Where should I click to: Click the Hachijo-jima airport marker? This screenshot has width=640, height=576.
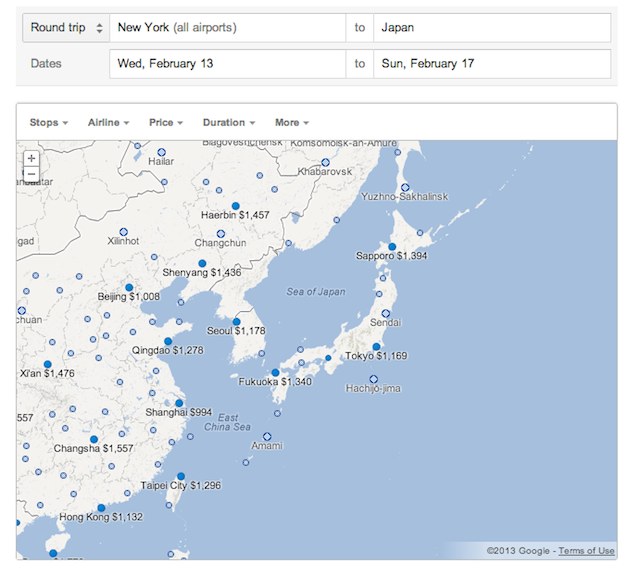point(373,379)
